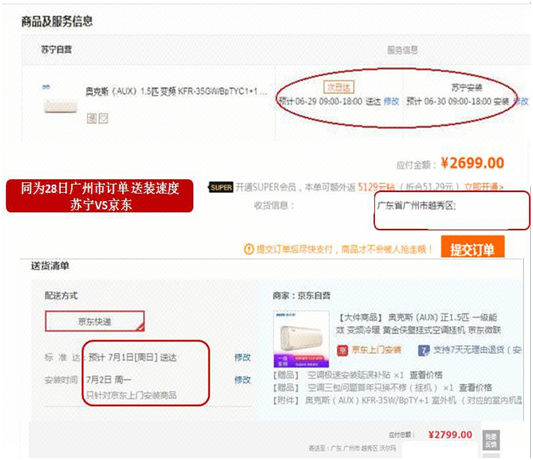The width and height of the screenshot is (533, 460).
Task: Click first 查看价格 for 安装延误补贴 gift
Action: point(426,375)
